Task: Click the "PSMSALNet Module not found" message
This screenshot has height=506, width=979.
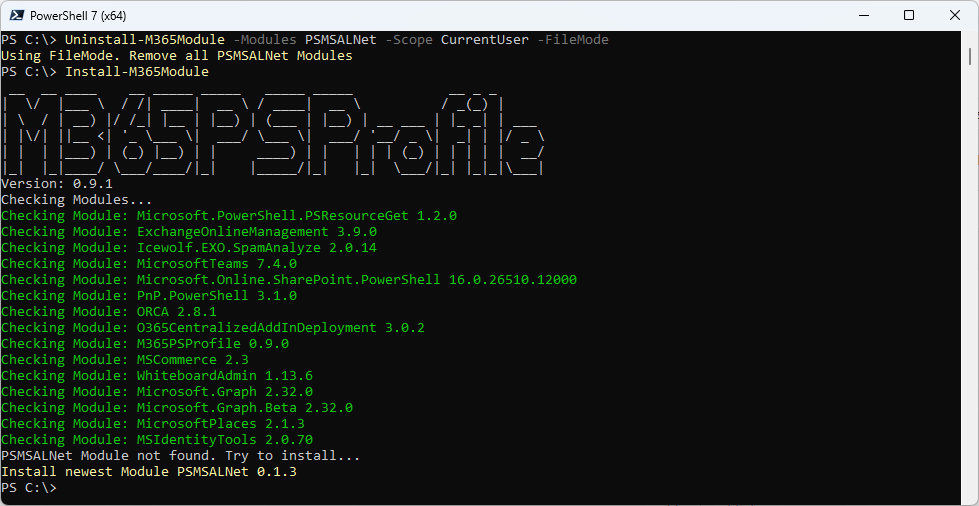Action: pos(180,456)
